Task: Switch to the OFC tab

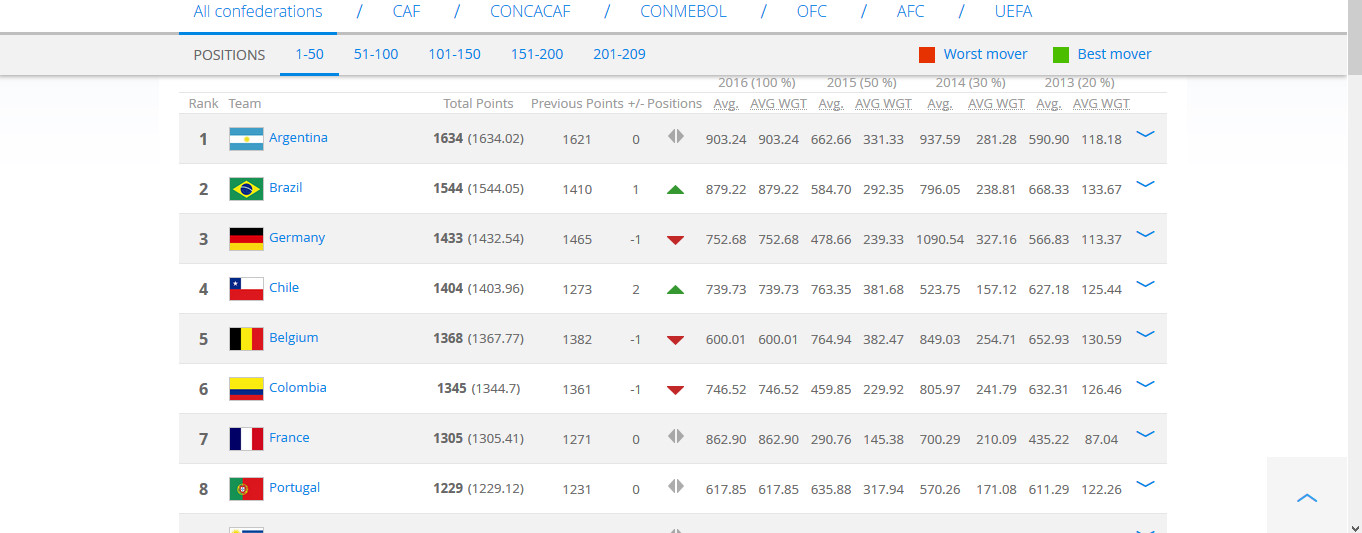Action: click(812, 12)
